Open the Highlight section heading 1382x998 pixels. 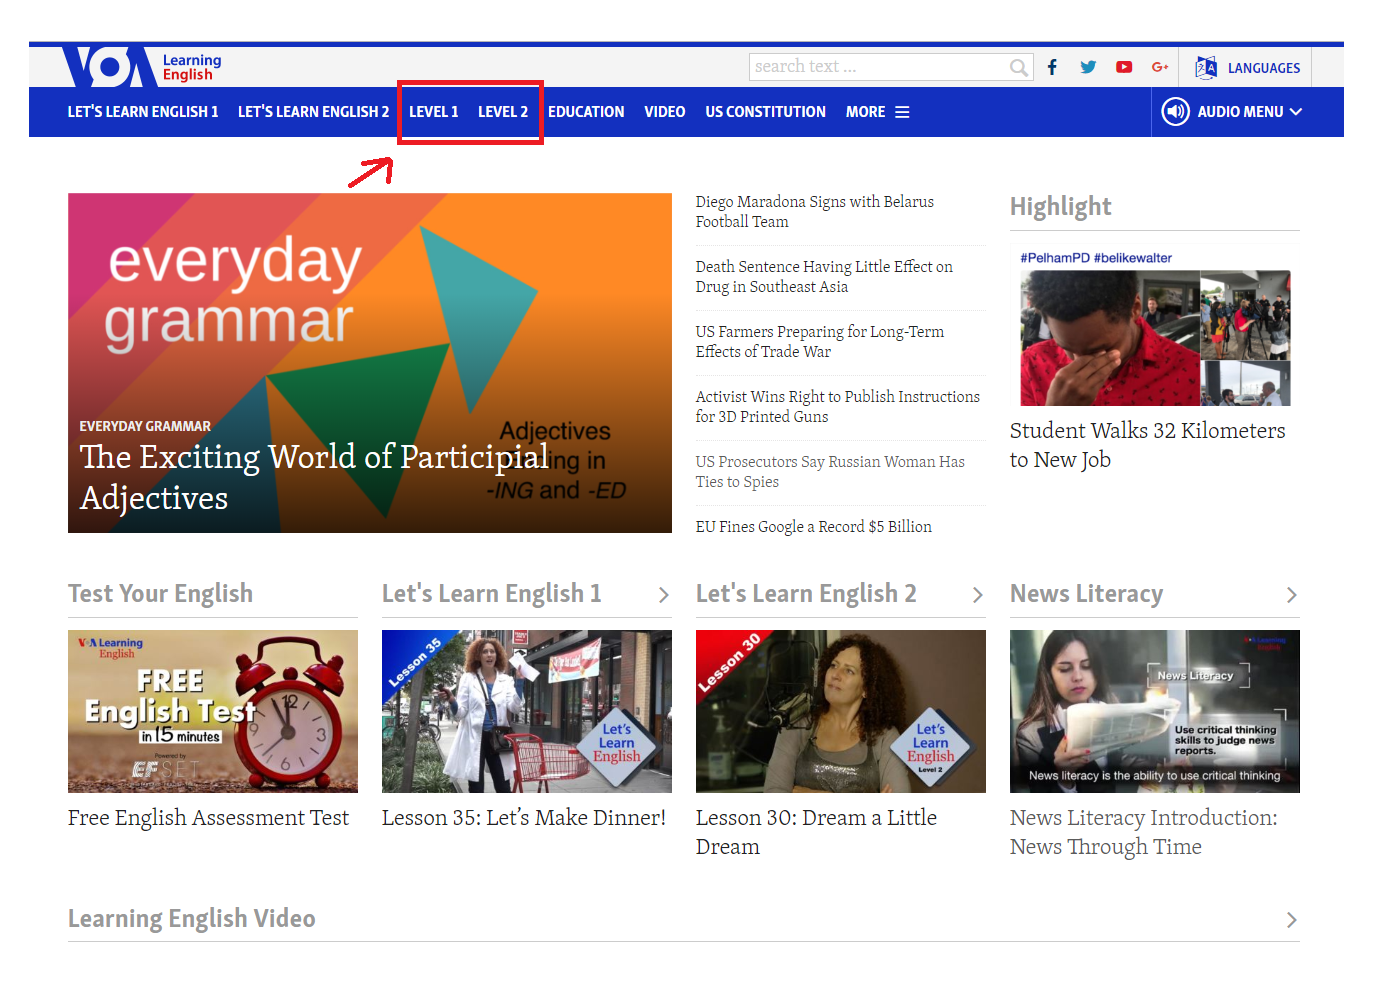[1060, 207]
